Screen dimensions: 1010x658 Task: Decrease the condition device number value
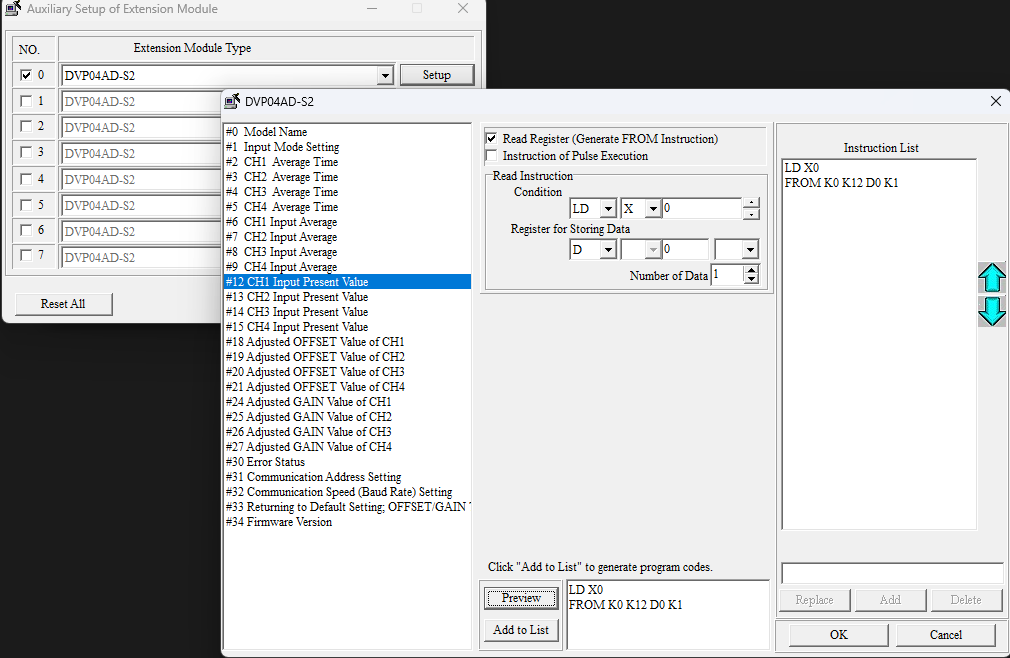click(752, 214)
